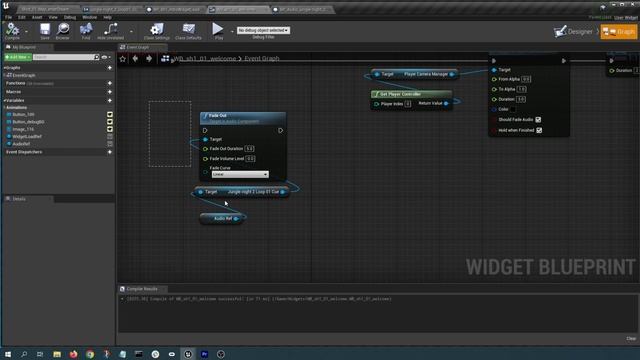640x360 pixels.
Task: Open the Color swatch on camera fade node
Action: tap(513, 109)
